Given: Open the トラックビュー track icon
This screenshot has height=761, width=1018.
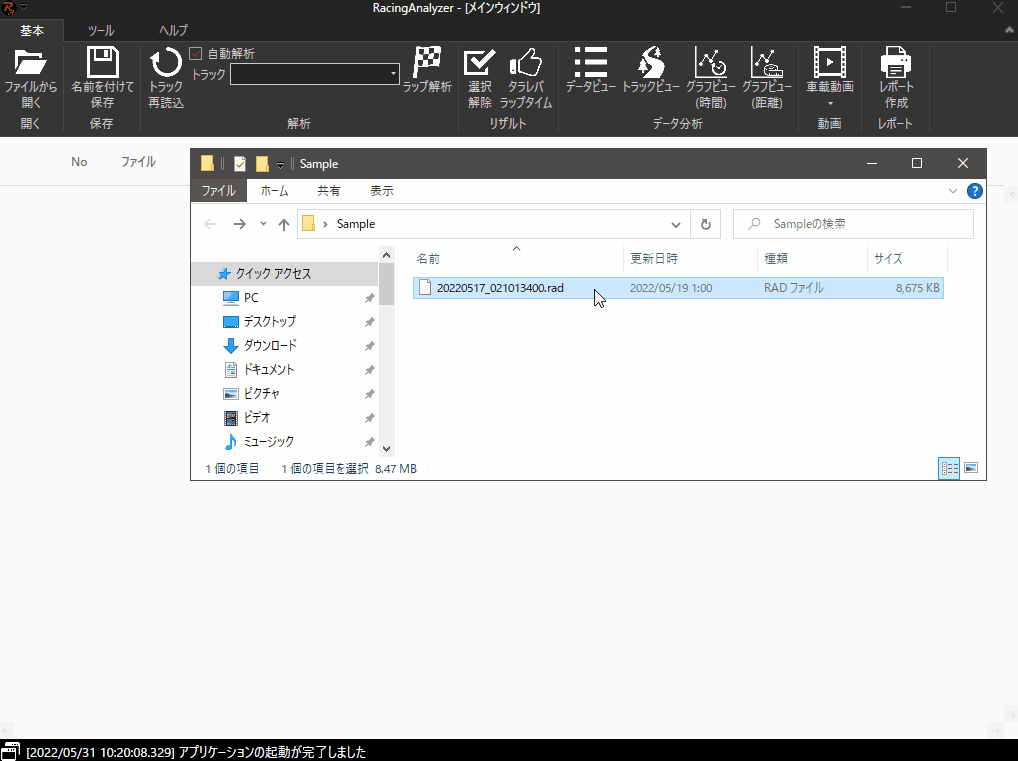Looking at the screenshot, I should pyautogui.click(x=651, y=62).
